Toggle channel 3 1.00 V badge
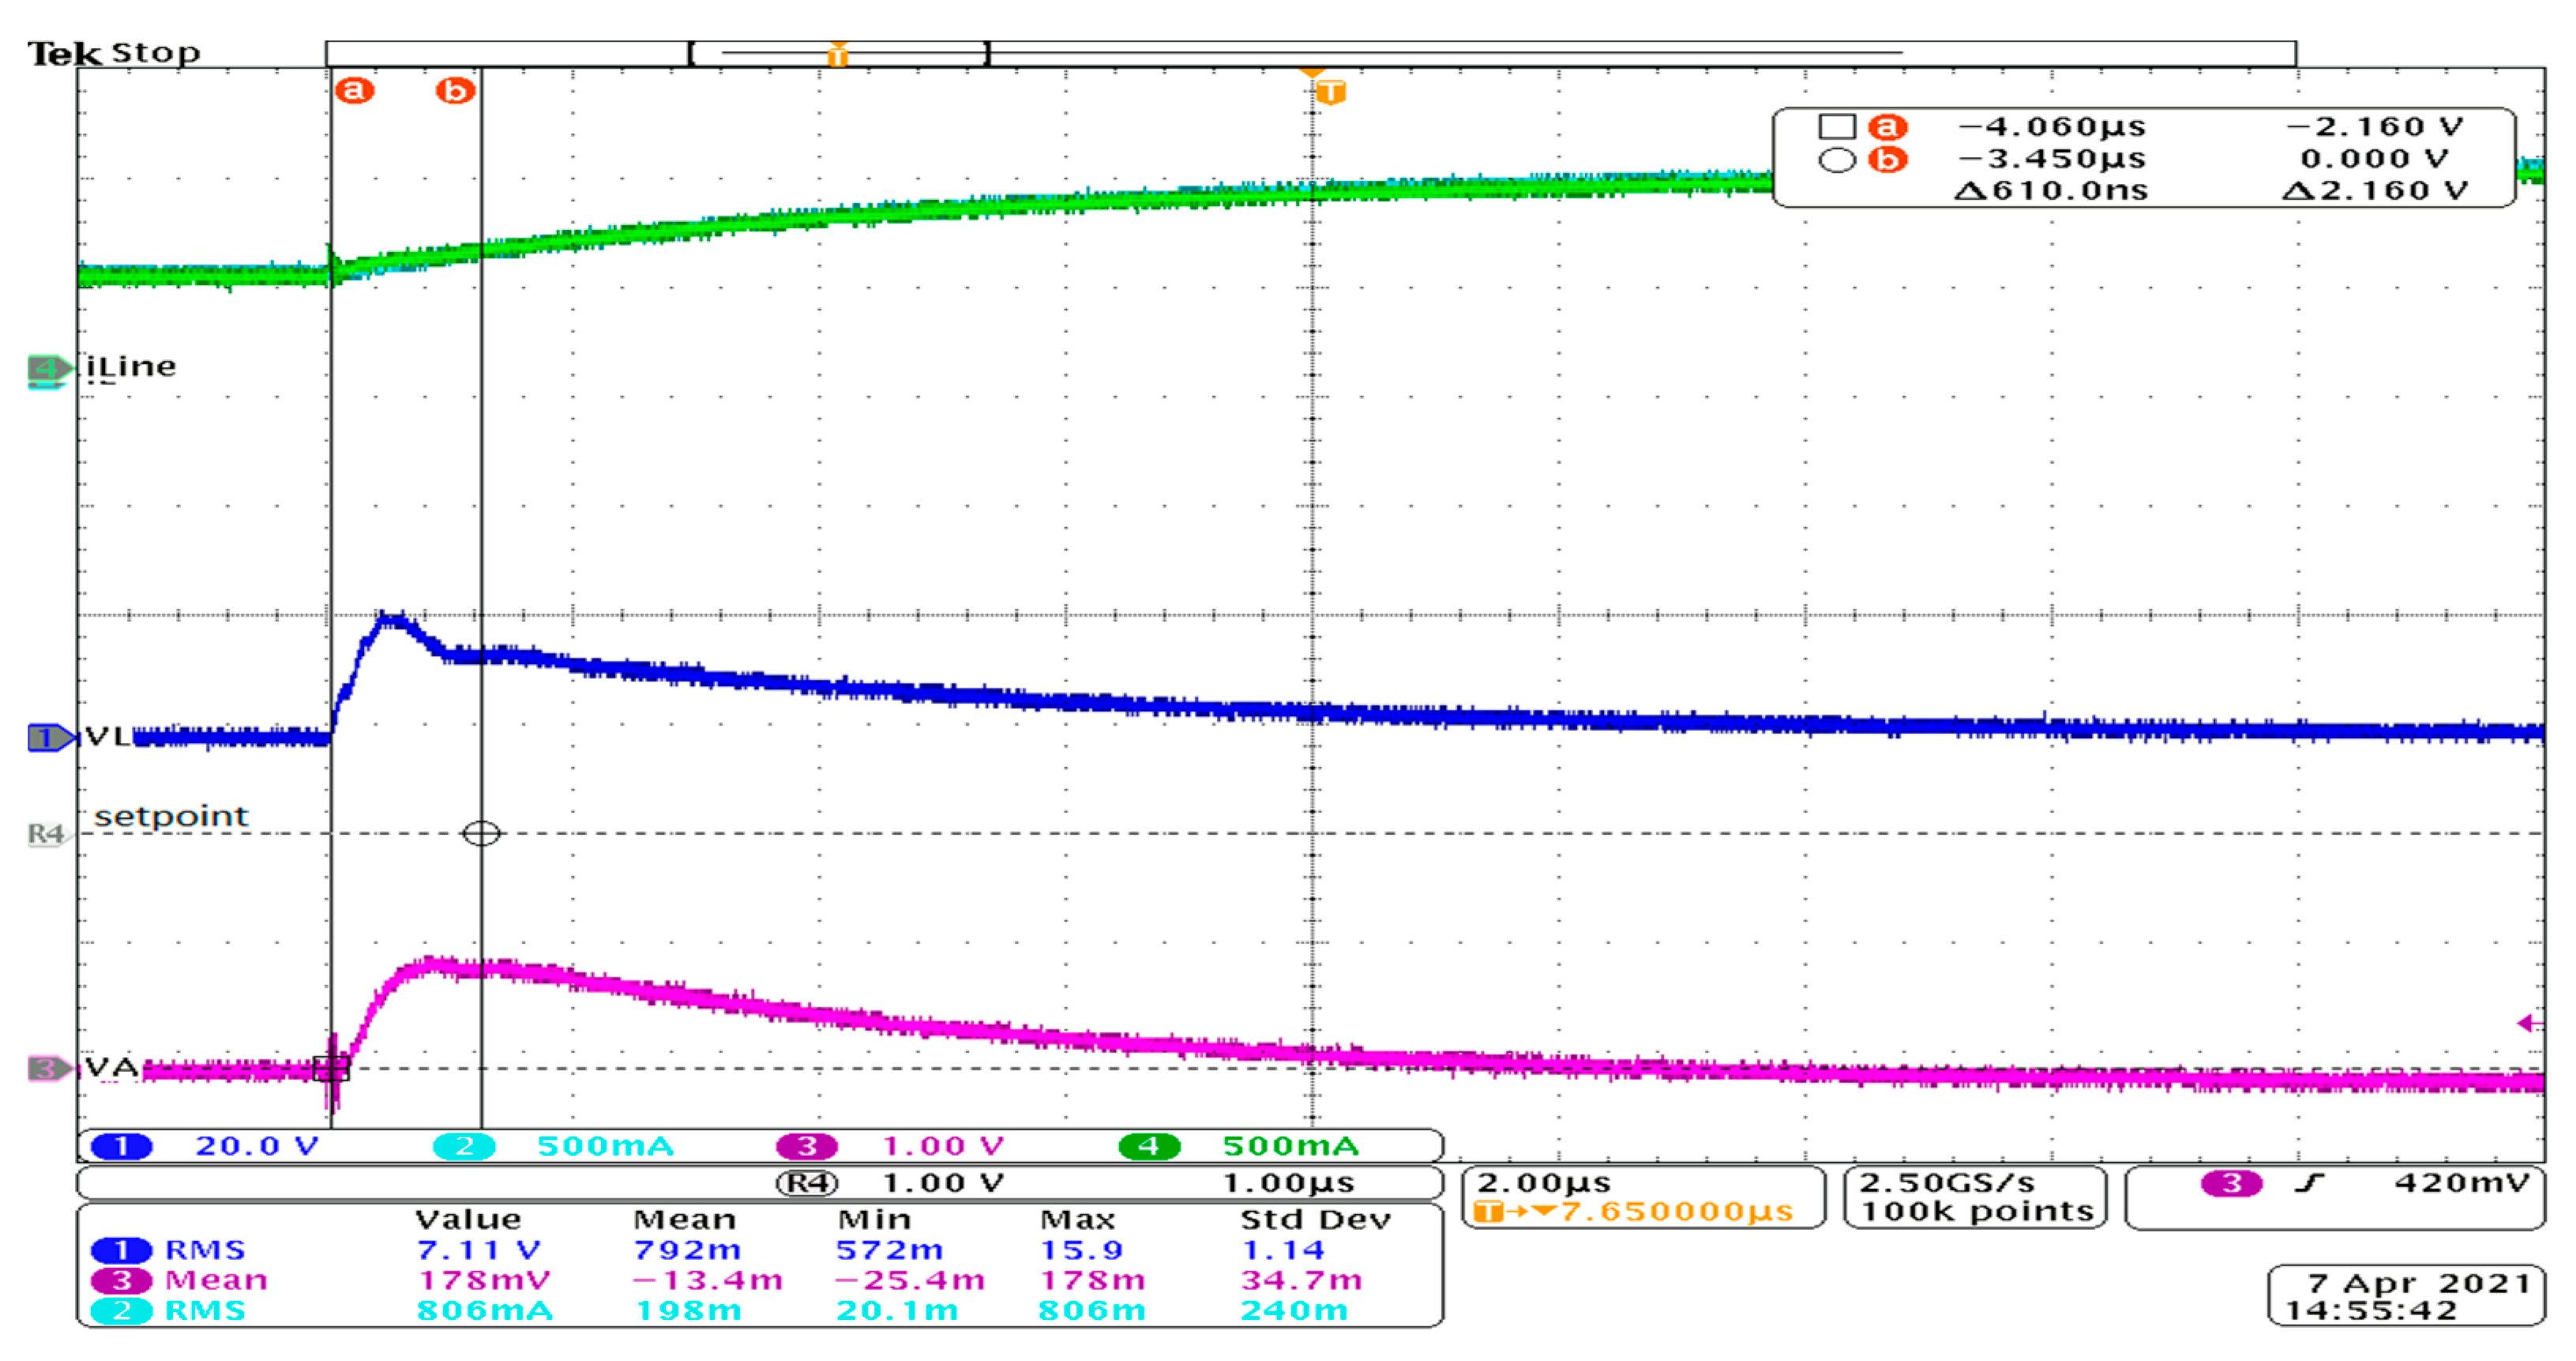 click(806, 1146)
